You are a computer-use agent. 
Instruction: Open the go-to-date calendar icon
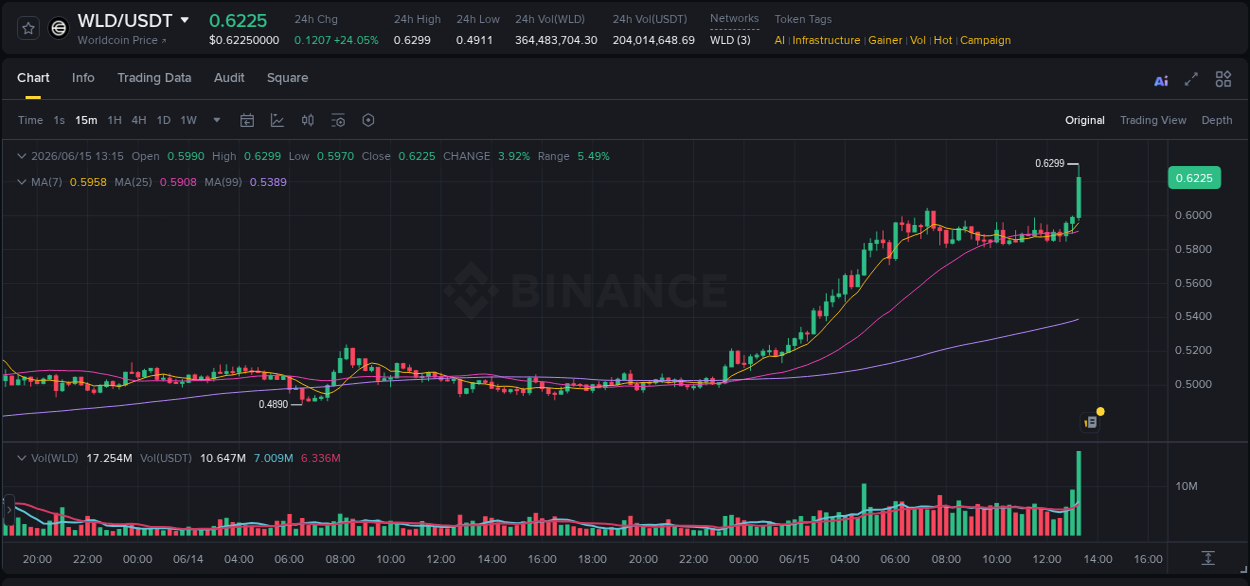point(247,120)
